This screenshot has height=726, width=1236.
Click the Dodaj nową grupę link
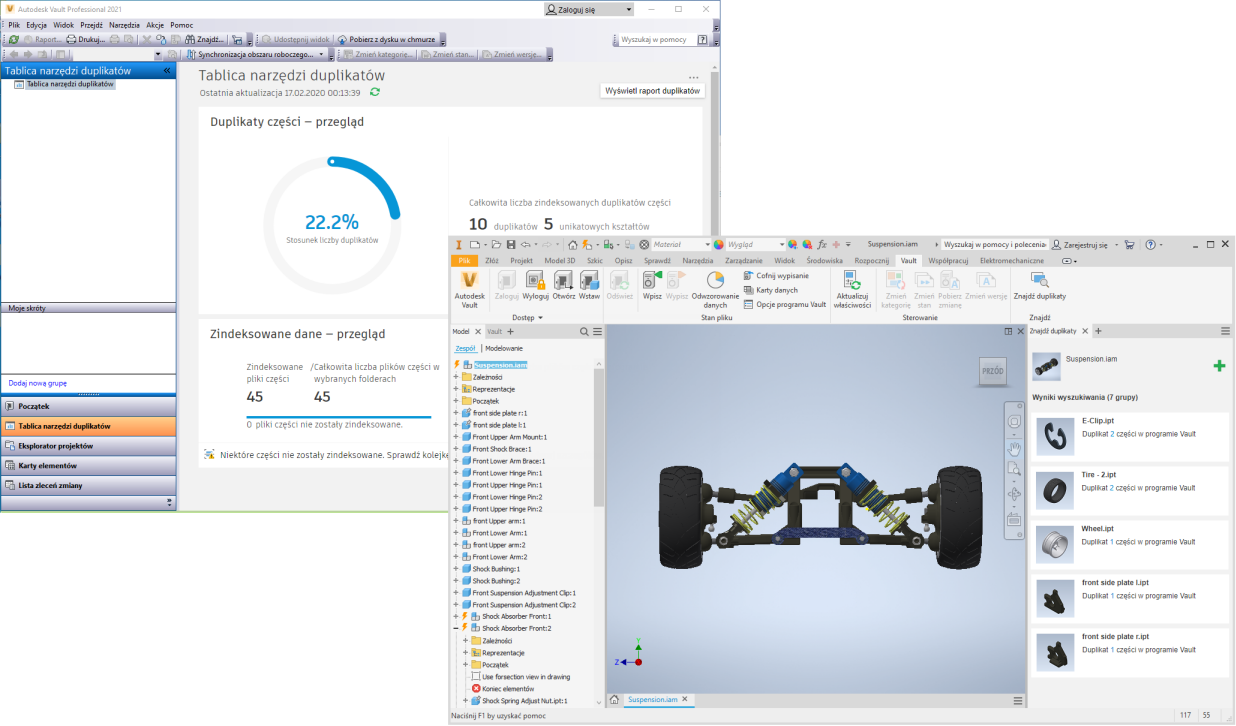[37, 383]
